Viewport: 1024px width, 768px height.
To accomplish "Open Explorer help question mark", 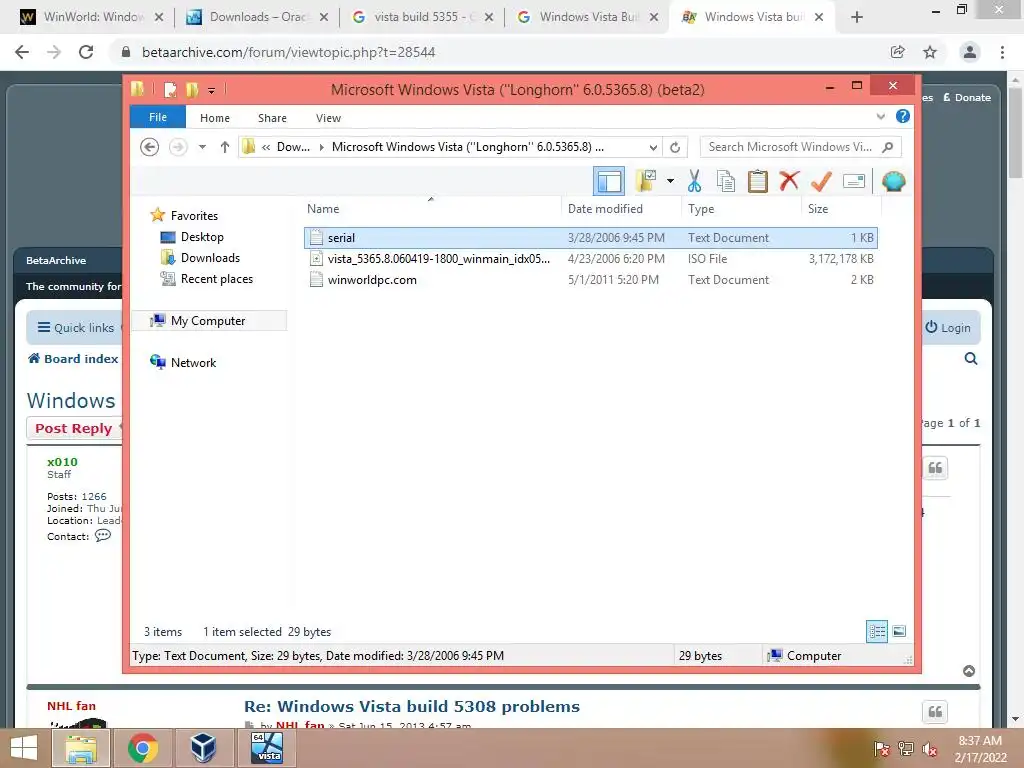I will 903,116.
